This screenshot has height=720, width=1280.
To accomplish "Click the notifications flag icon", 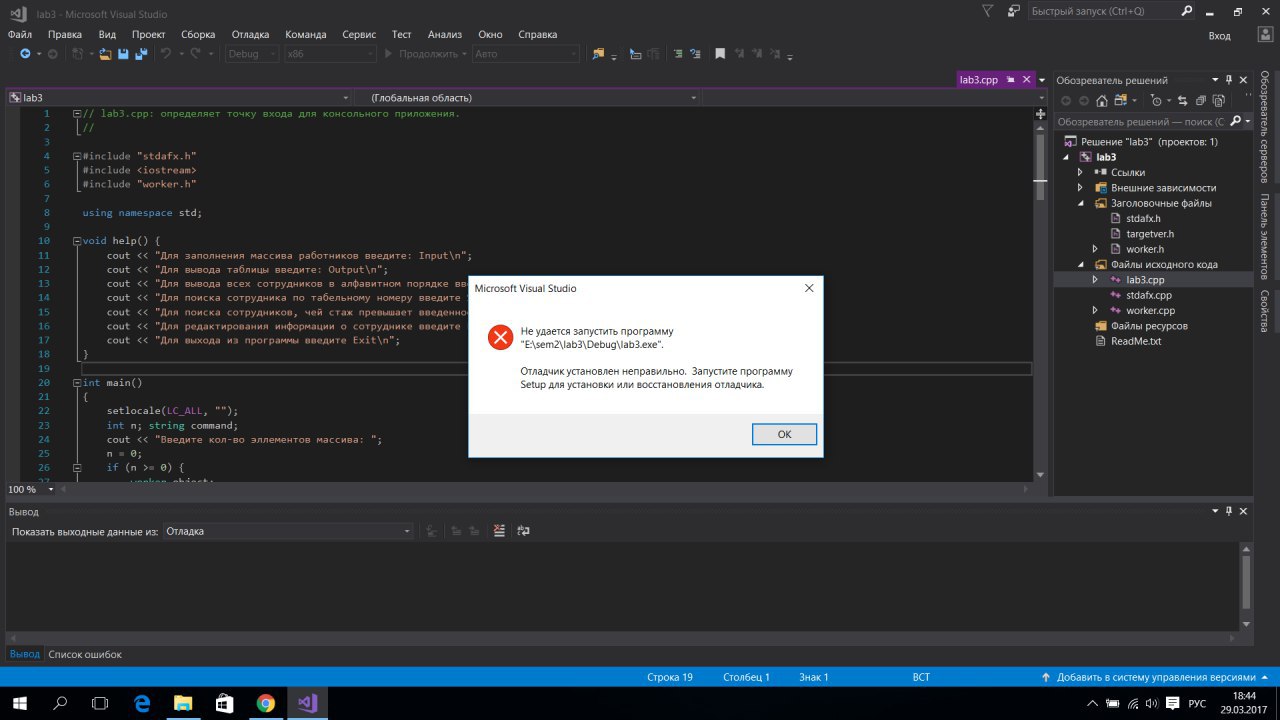I will tap(988, 11).
